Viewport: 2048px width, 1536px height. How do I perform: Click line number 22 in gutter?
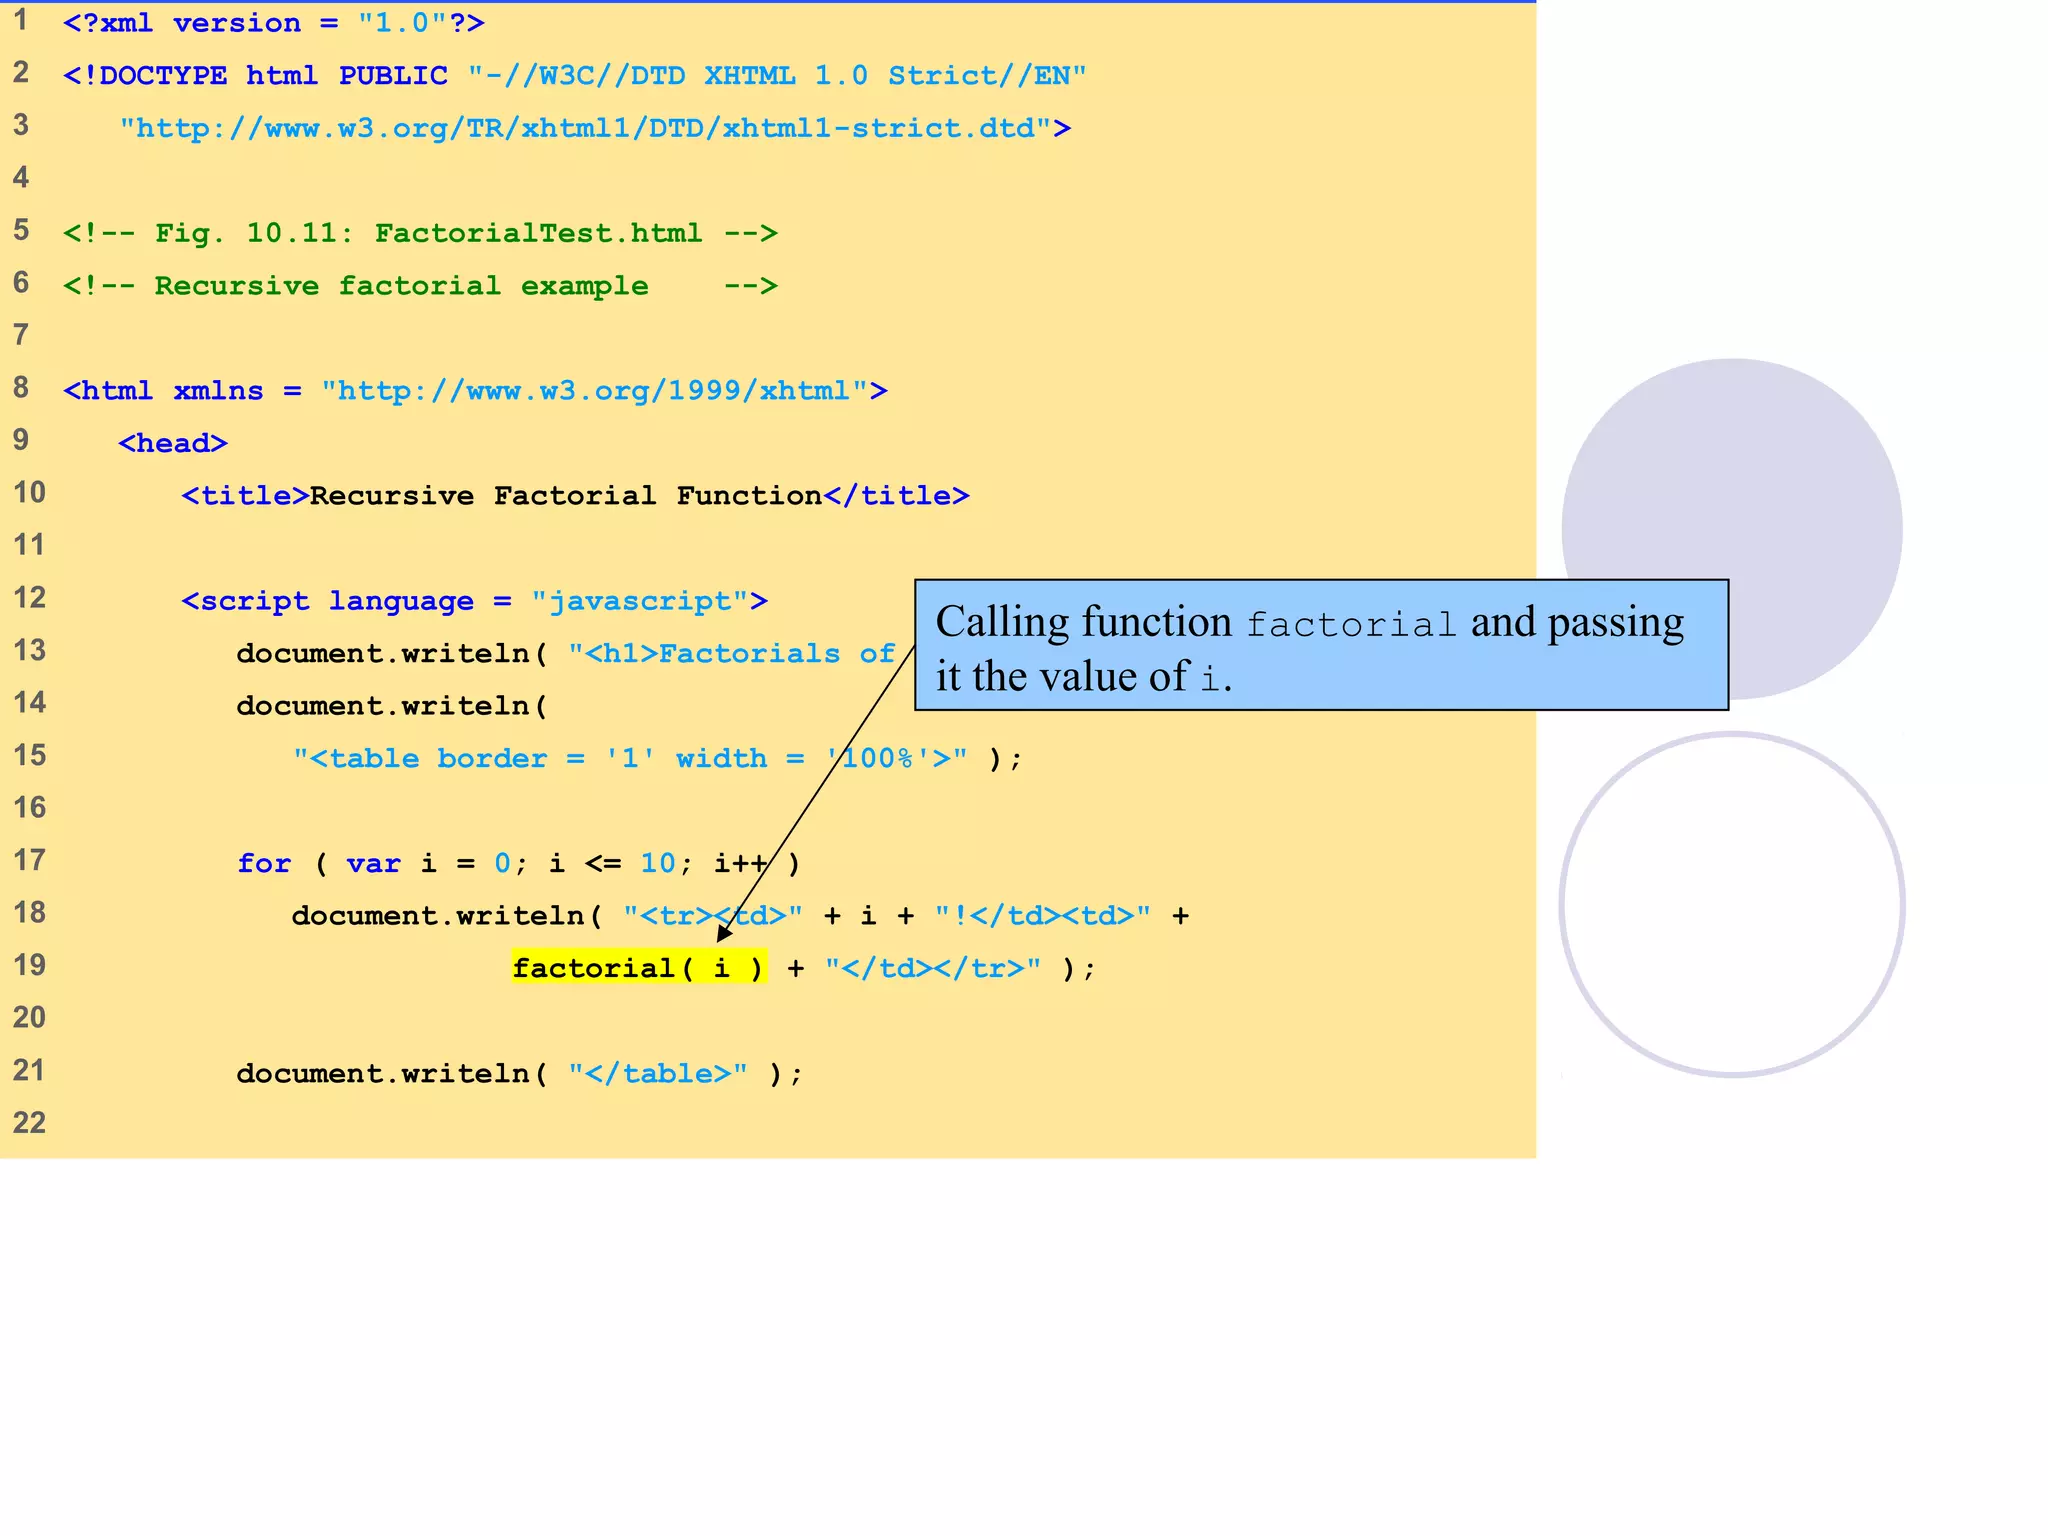pyautogui.click(x=29, y=1123)
